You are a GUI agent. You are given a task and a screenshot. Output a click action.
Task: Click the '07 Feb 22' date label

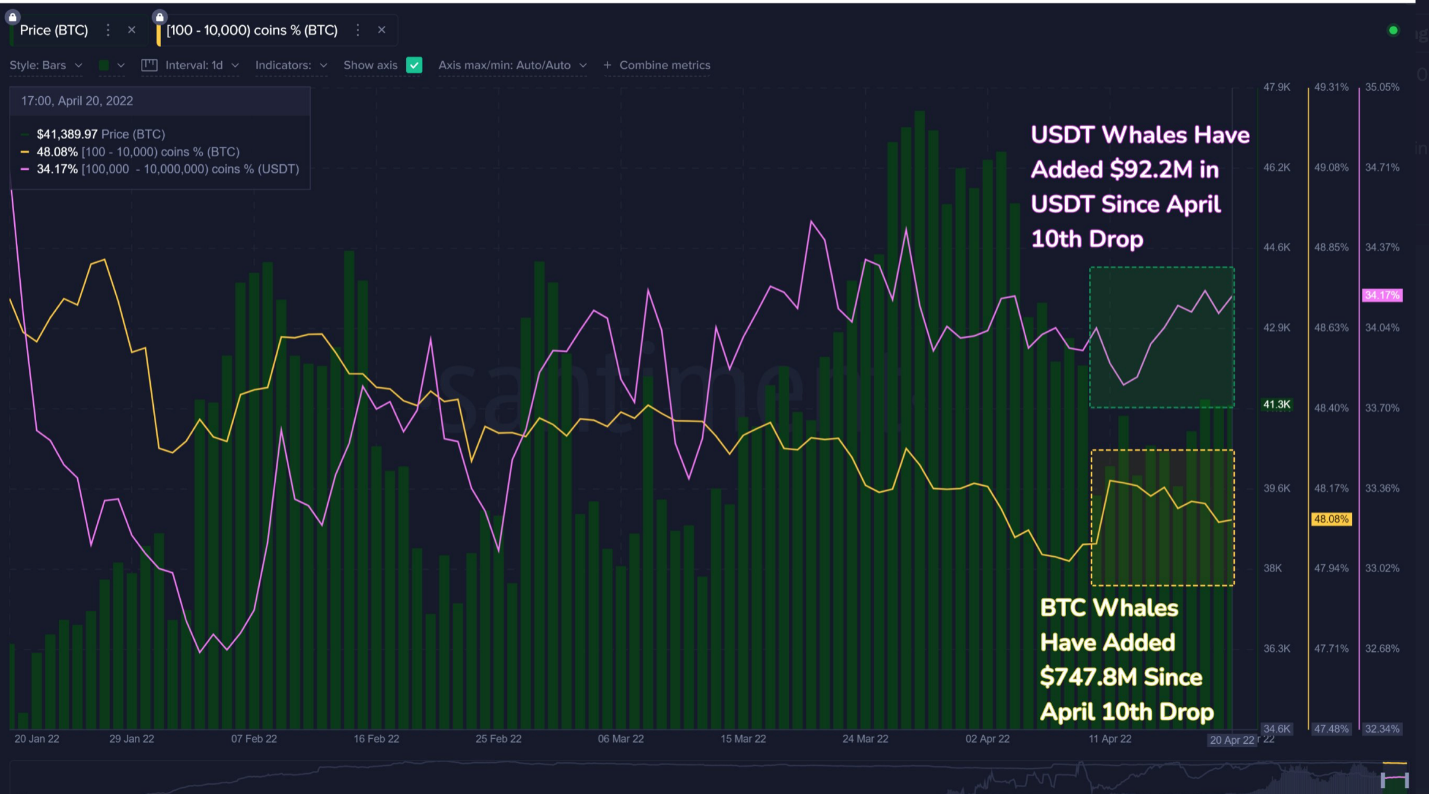coord(254,739)
